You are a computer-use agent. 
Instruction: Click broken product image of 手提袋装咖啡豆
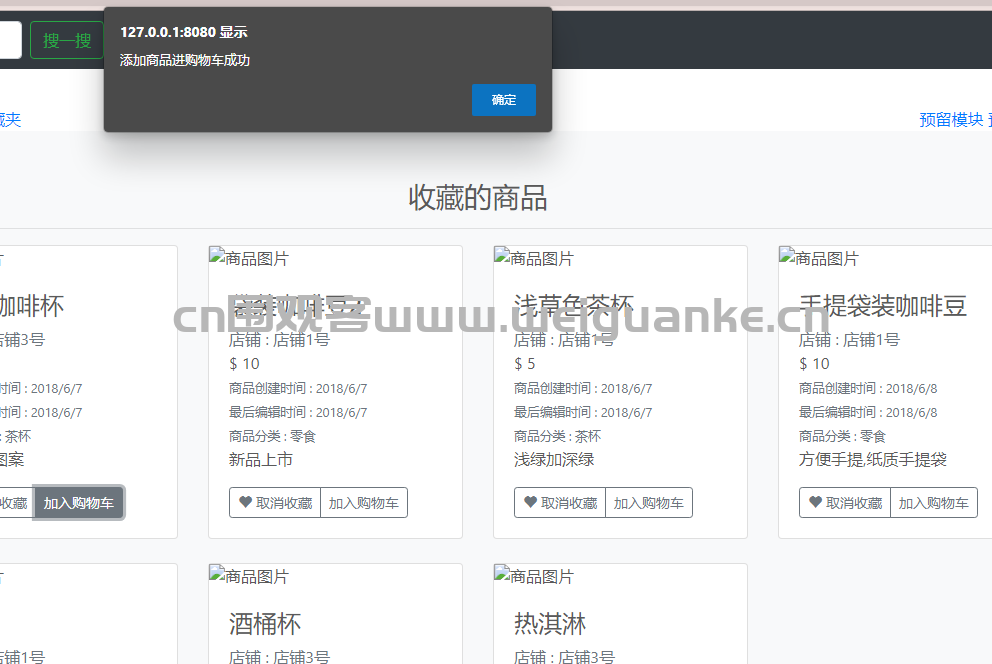click(x=819, y=258)
